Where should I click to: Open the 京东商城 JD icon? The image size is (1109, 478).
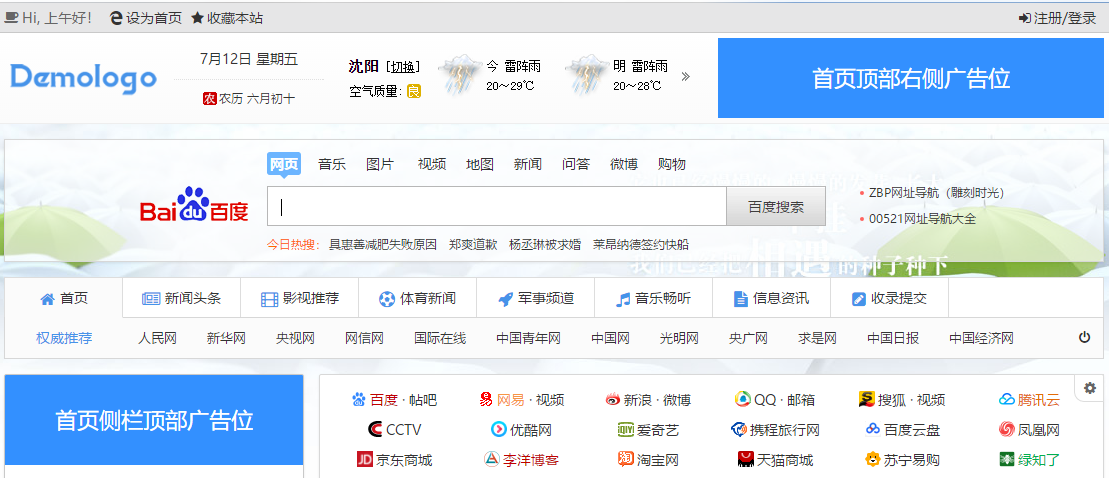click(365, 460)
